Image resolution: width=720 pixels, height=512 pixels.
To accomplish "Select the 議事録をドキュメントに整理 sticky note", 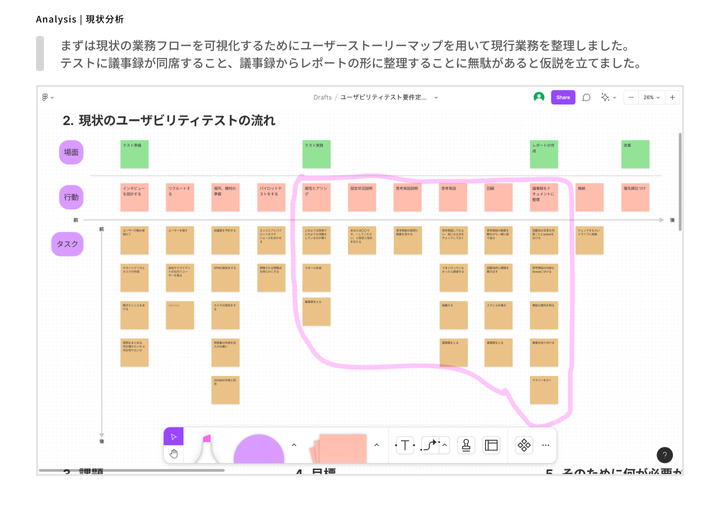I will click(544, 197).
